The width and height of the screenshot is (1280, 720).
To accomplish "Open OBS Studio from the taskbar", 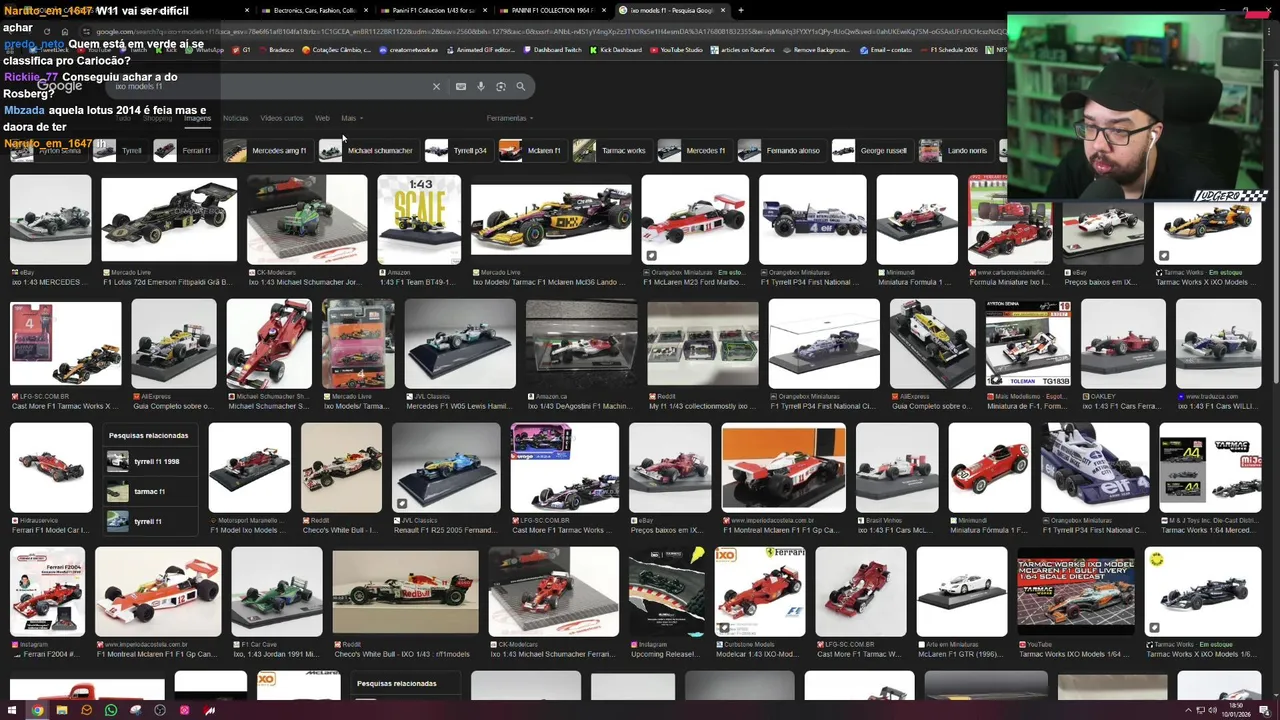I will point(160,711).
